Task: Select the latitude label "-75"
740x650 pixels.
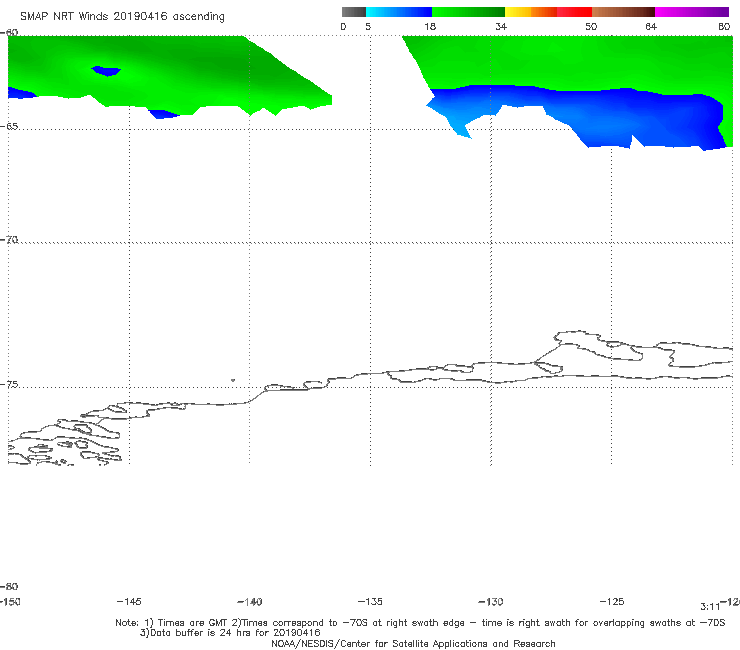Action: point(9,385)
